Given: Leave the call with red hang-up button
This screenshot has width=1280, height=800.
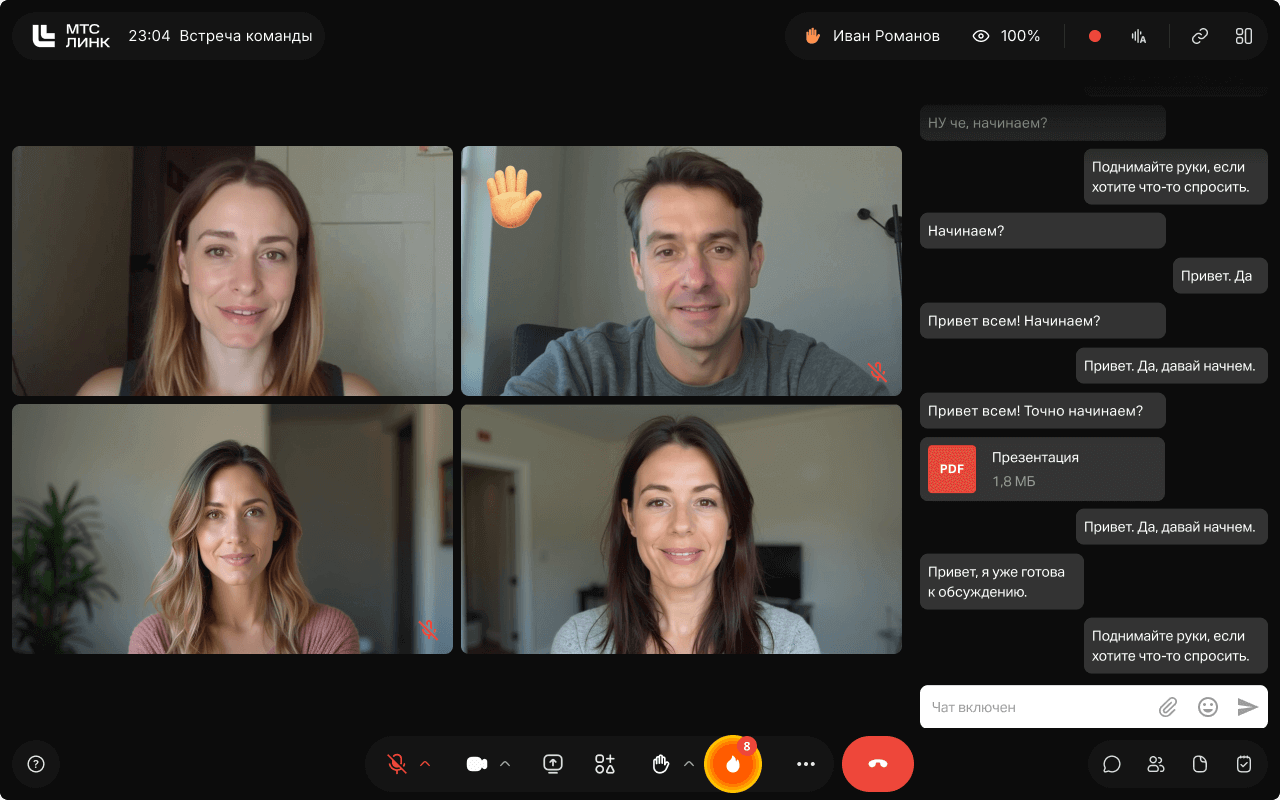Looking at the screenshot, I should click(877, 764).
